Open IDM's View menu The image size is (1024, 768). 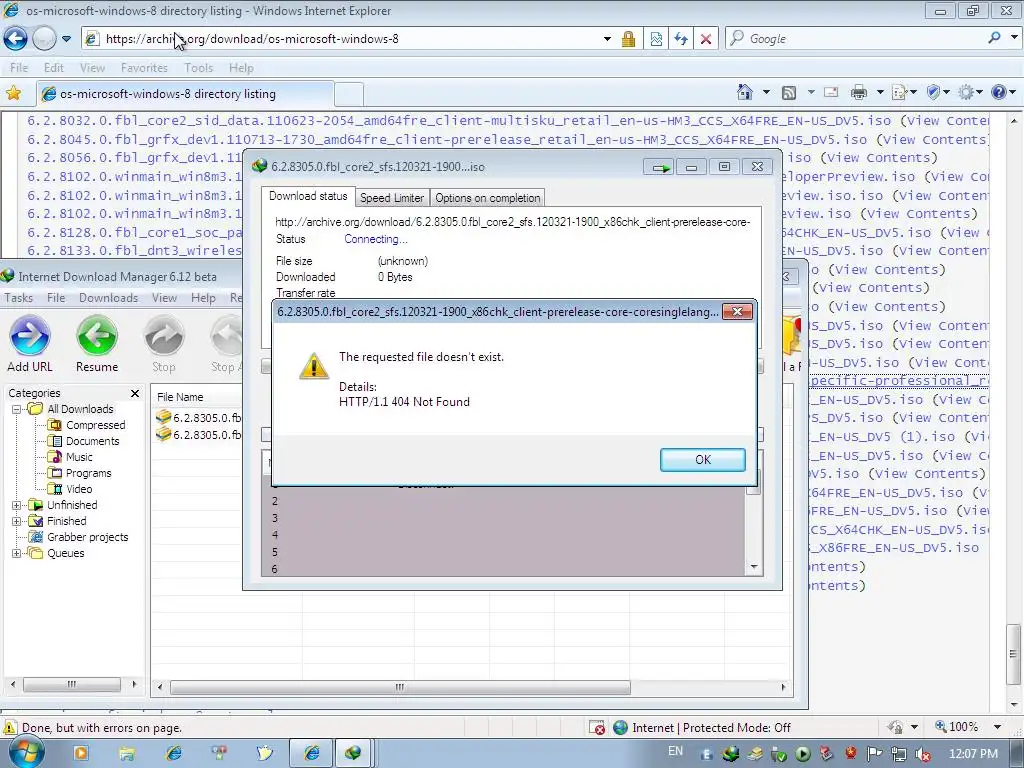[165, 298]
